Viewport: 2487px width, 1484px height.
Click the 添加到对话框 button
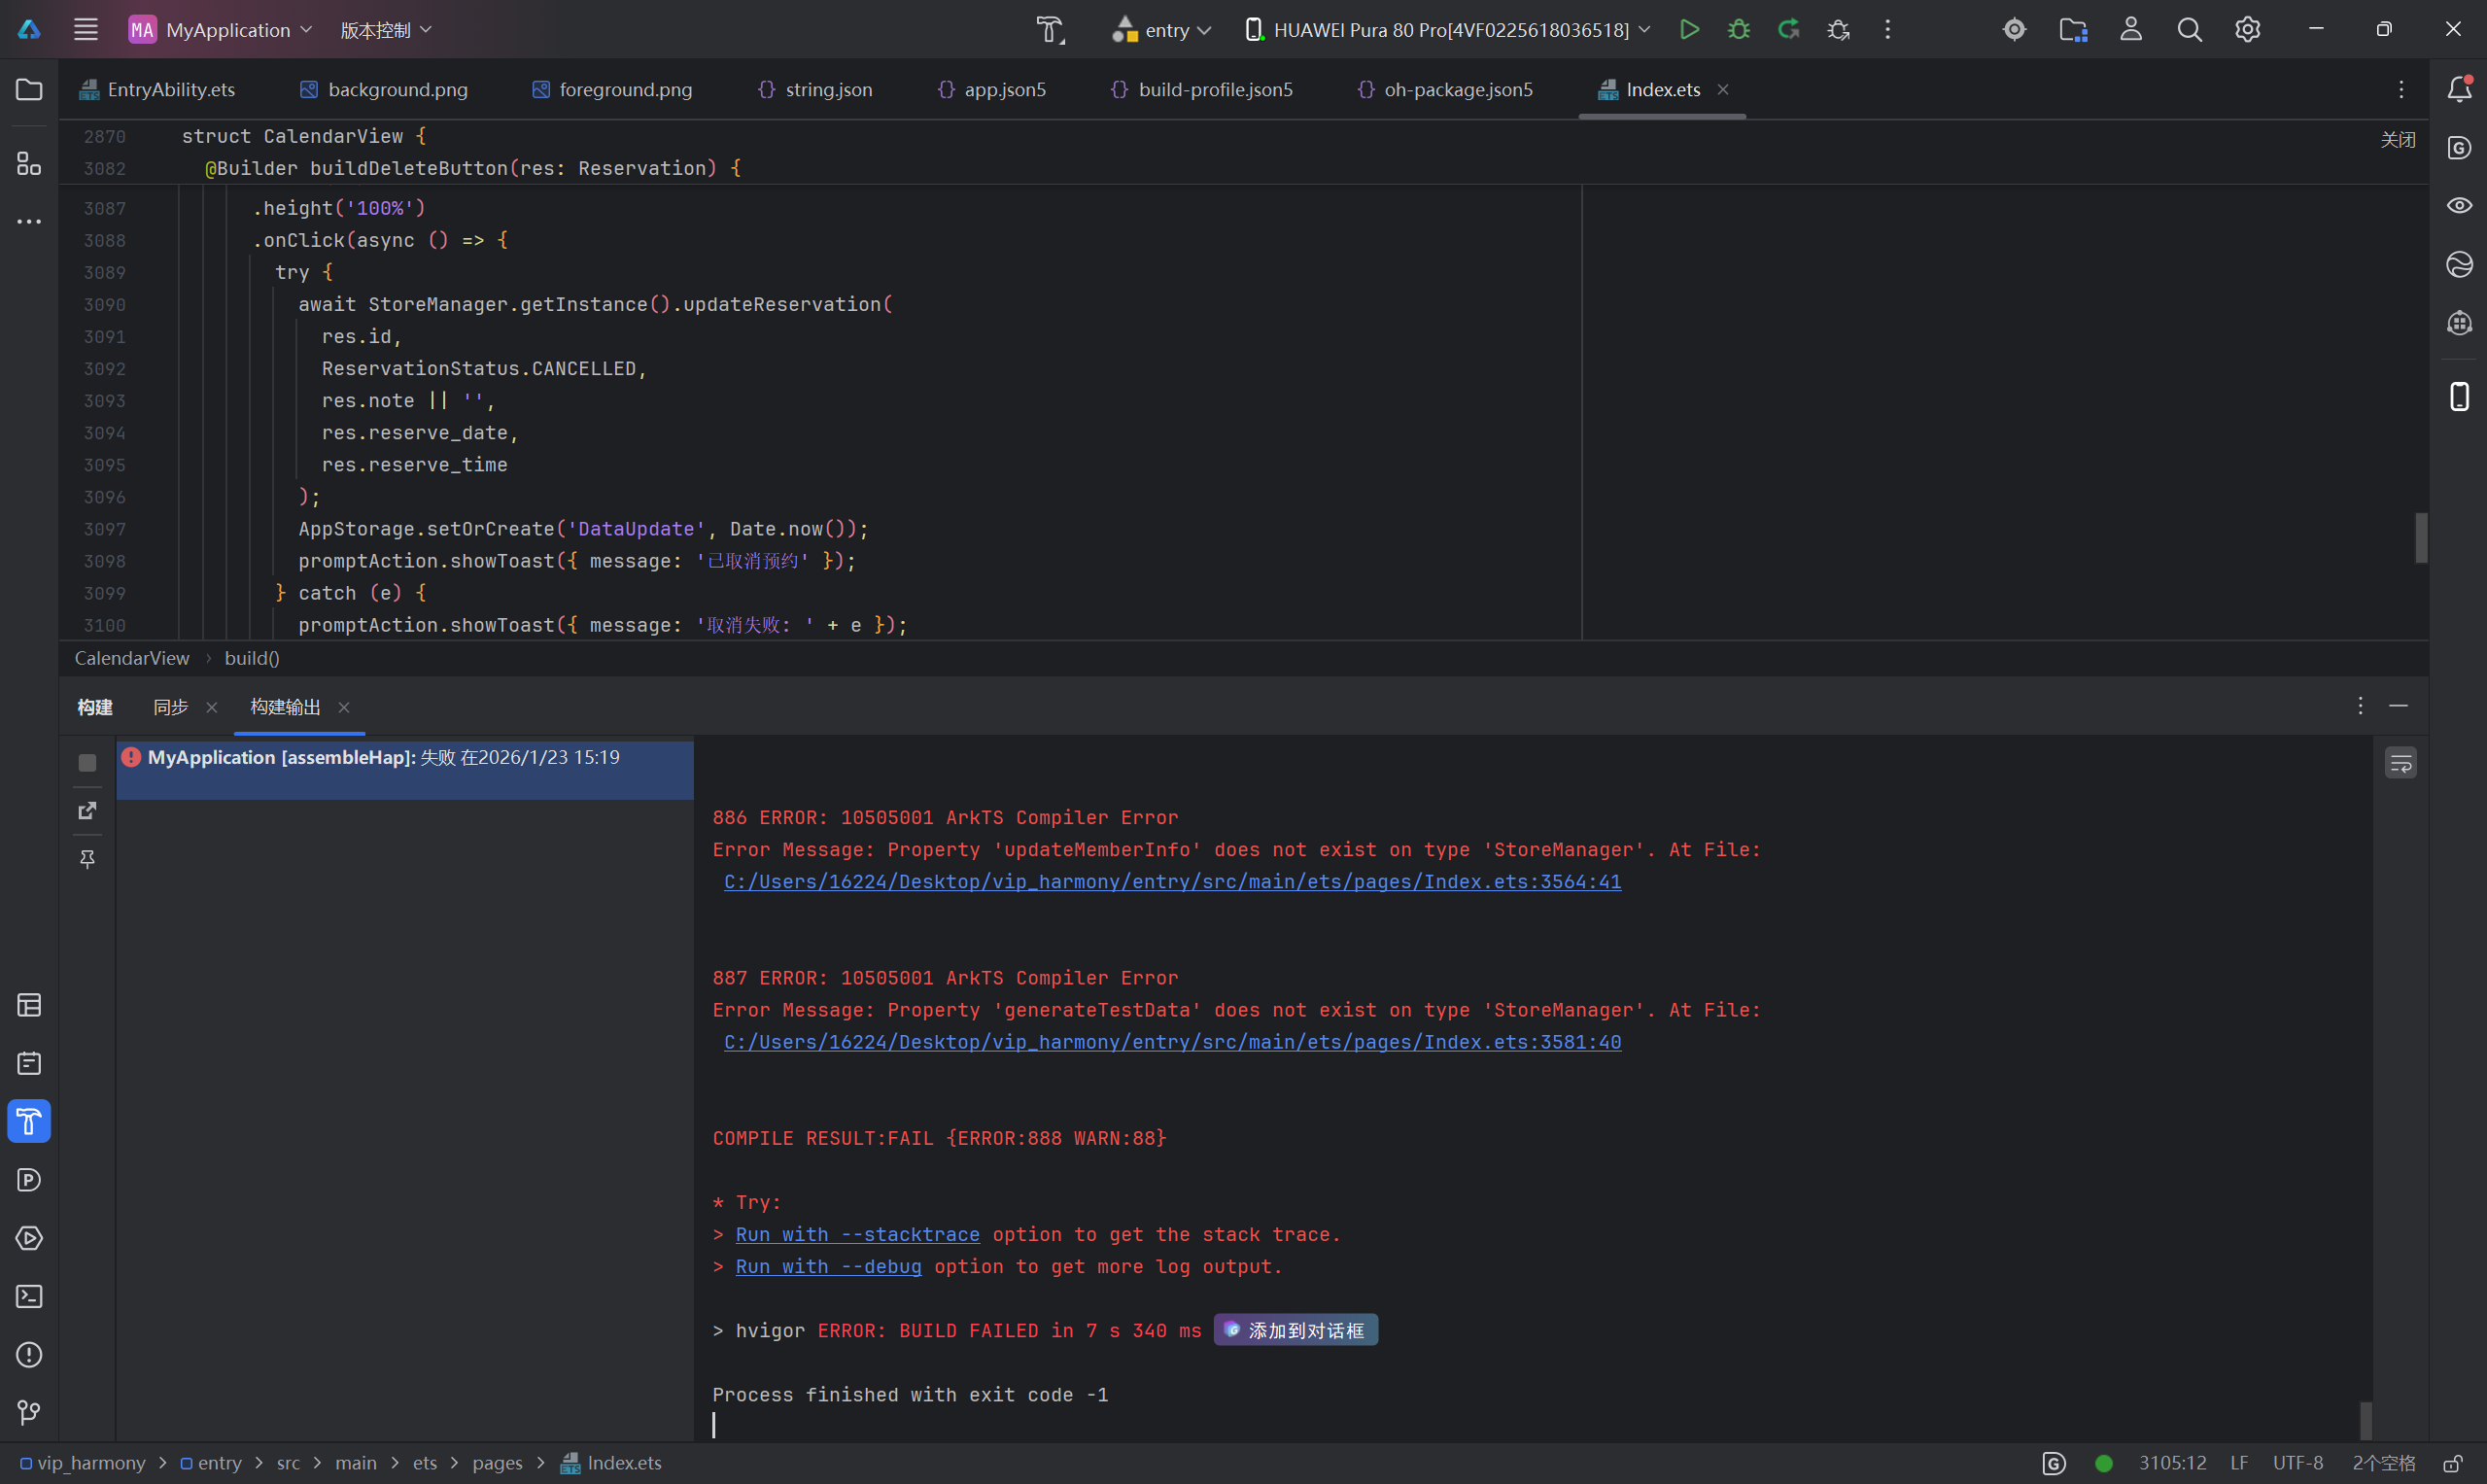pyautogui.click(x=1295, y=1331)
